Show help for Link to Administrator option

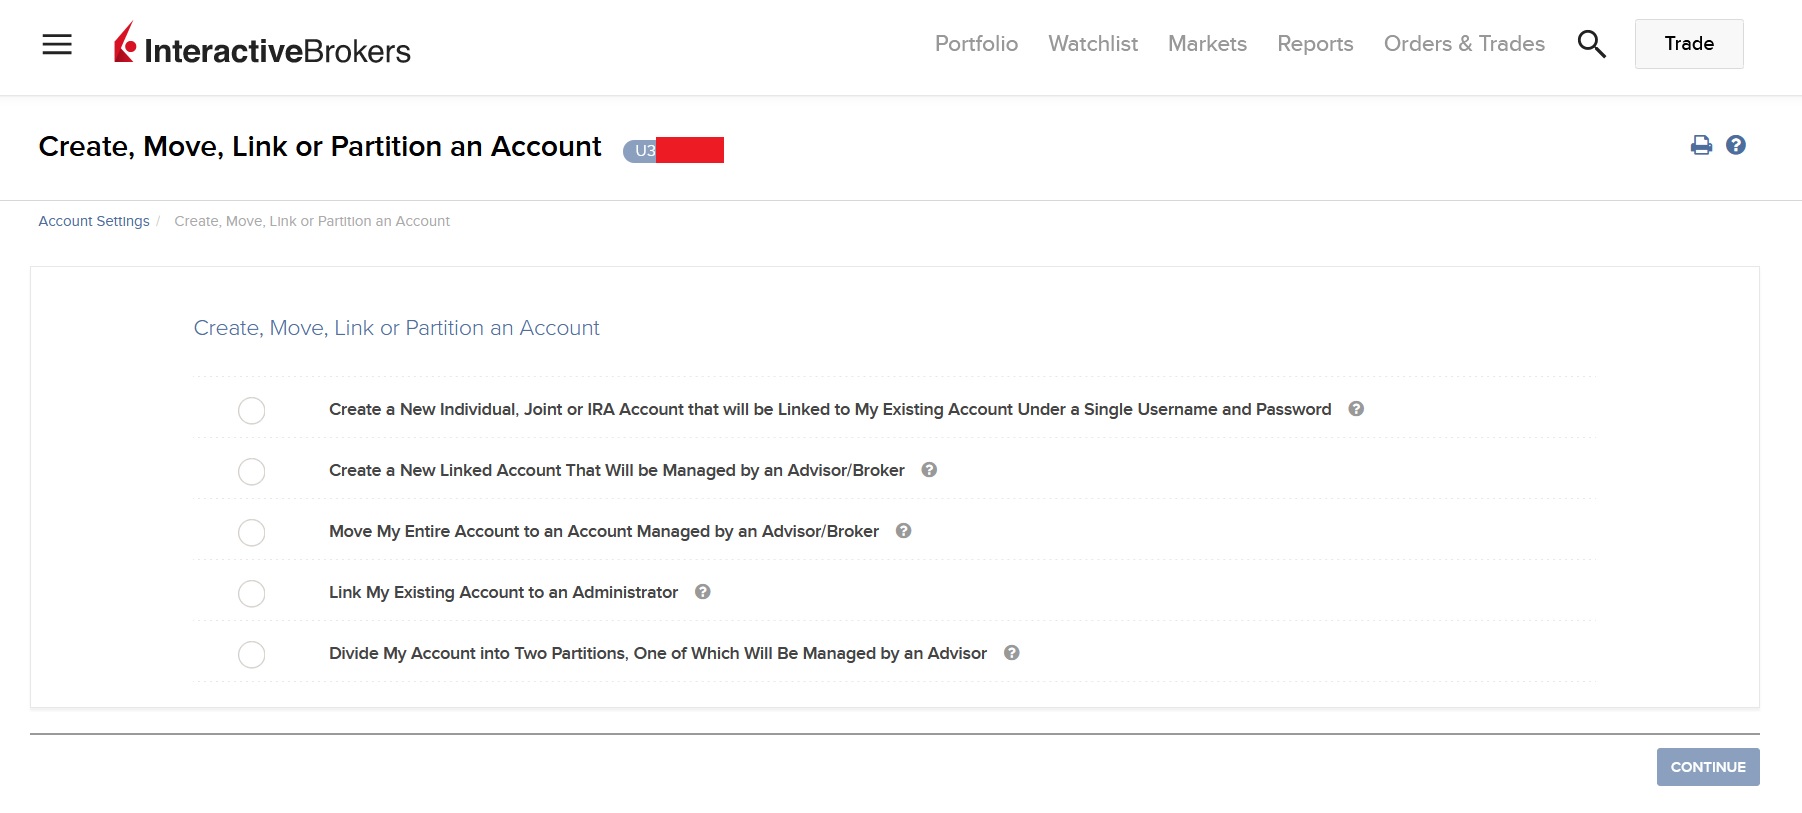pyautogui.click(x=703, y=592)
